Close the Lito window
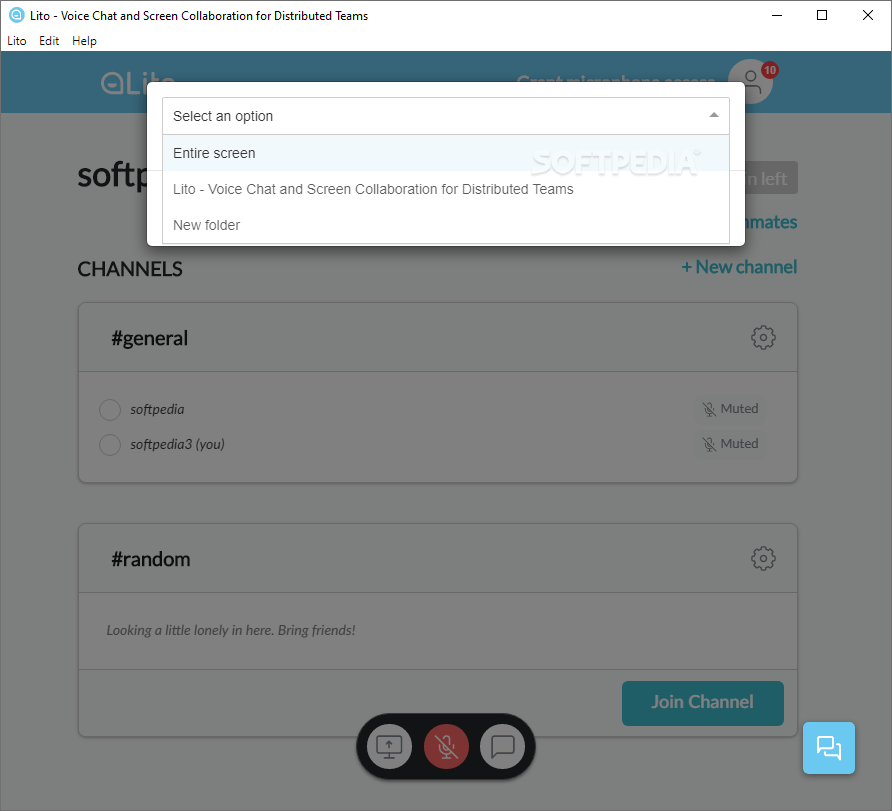This screenshot has width=892, height=811. 868,15
